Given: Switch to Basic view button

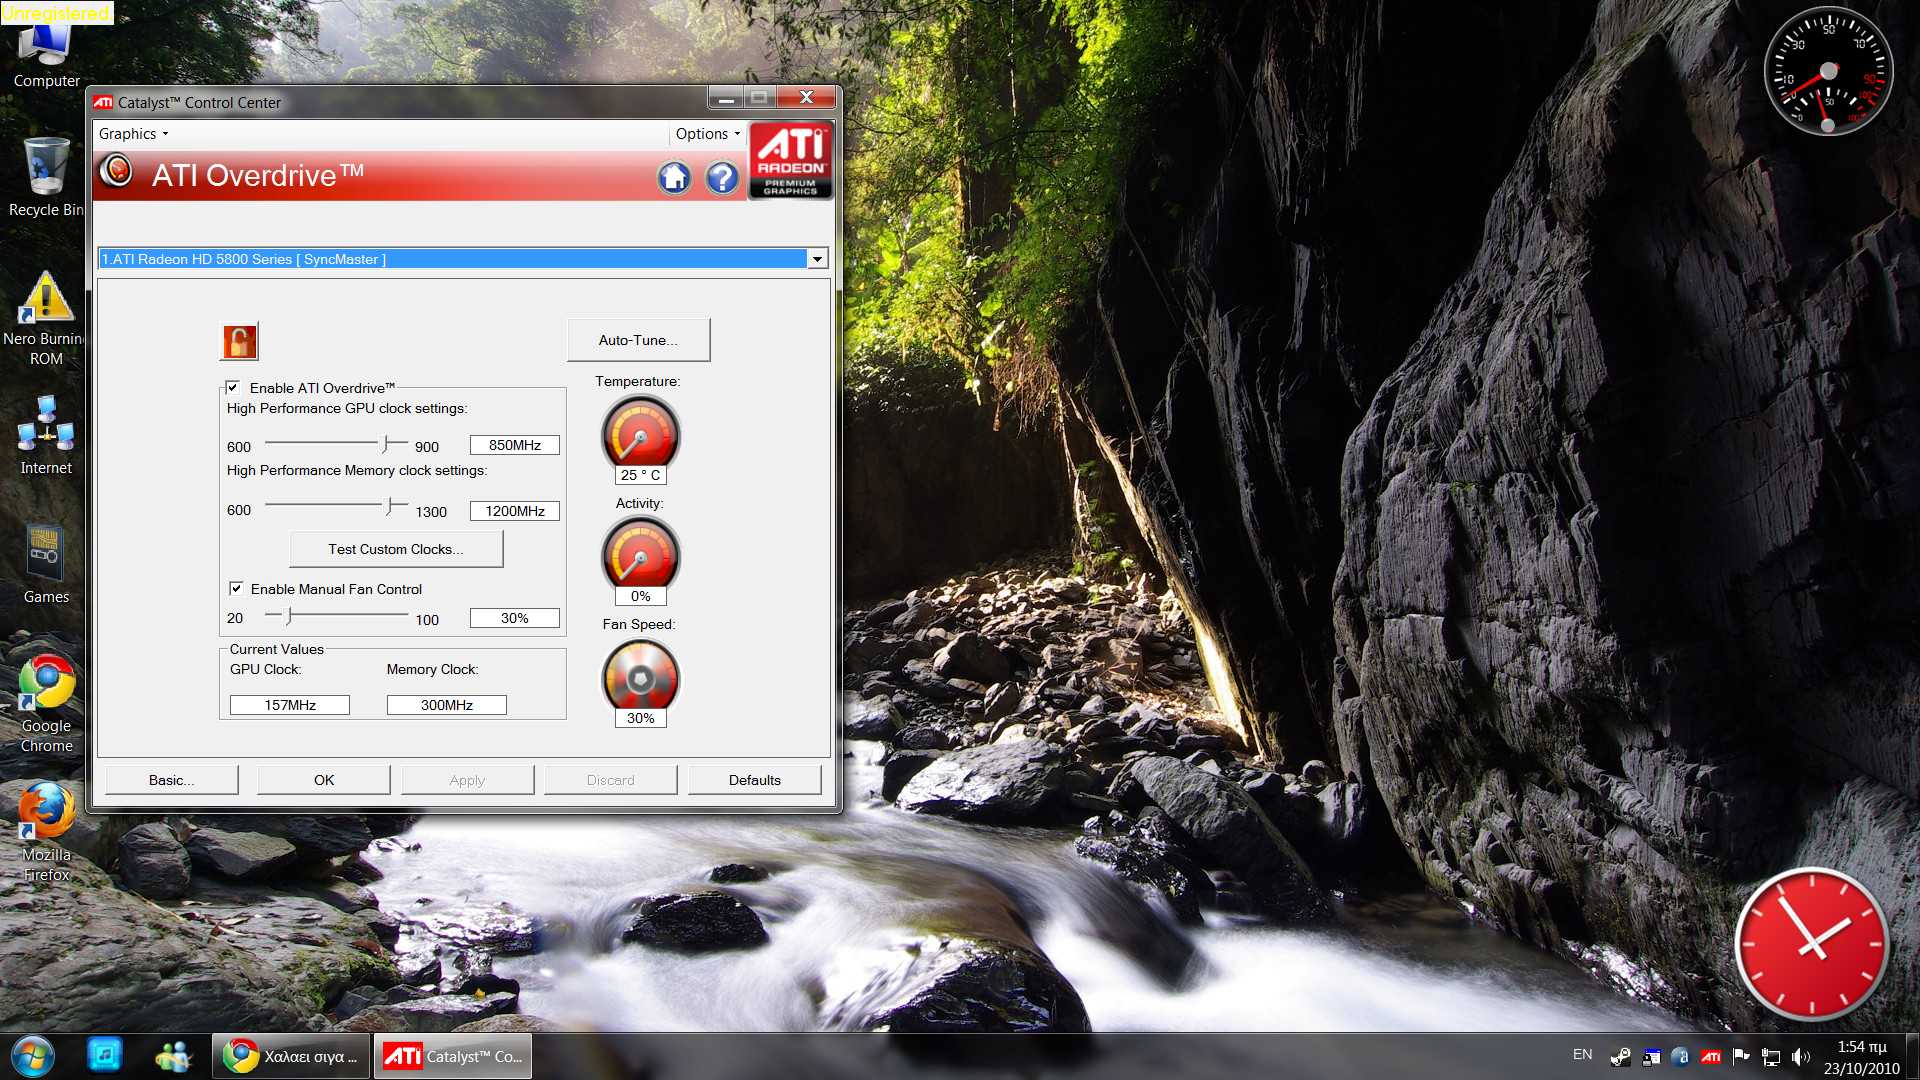Looking at the screenshot, I should 171,780.
